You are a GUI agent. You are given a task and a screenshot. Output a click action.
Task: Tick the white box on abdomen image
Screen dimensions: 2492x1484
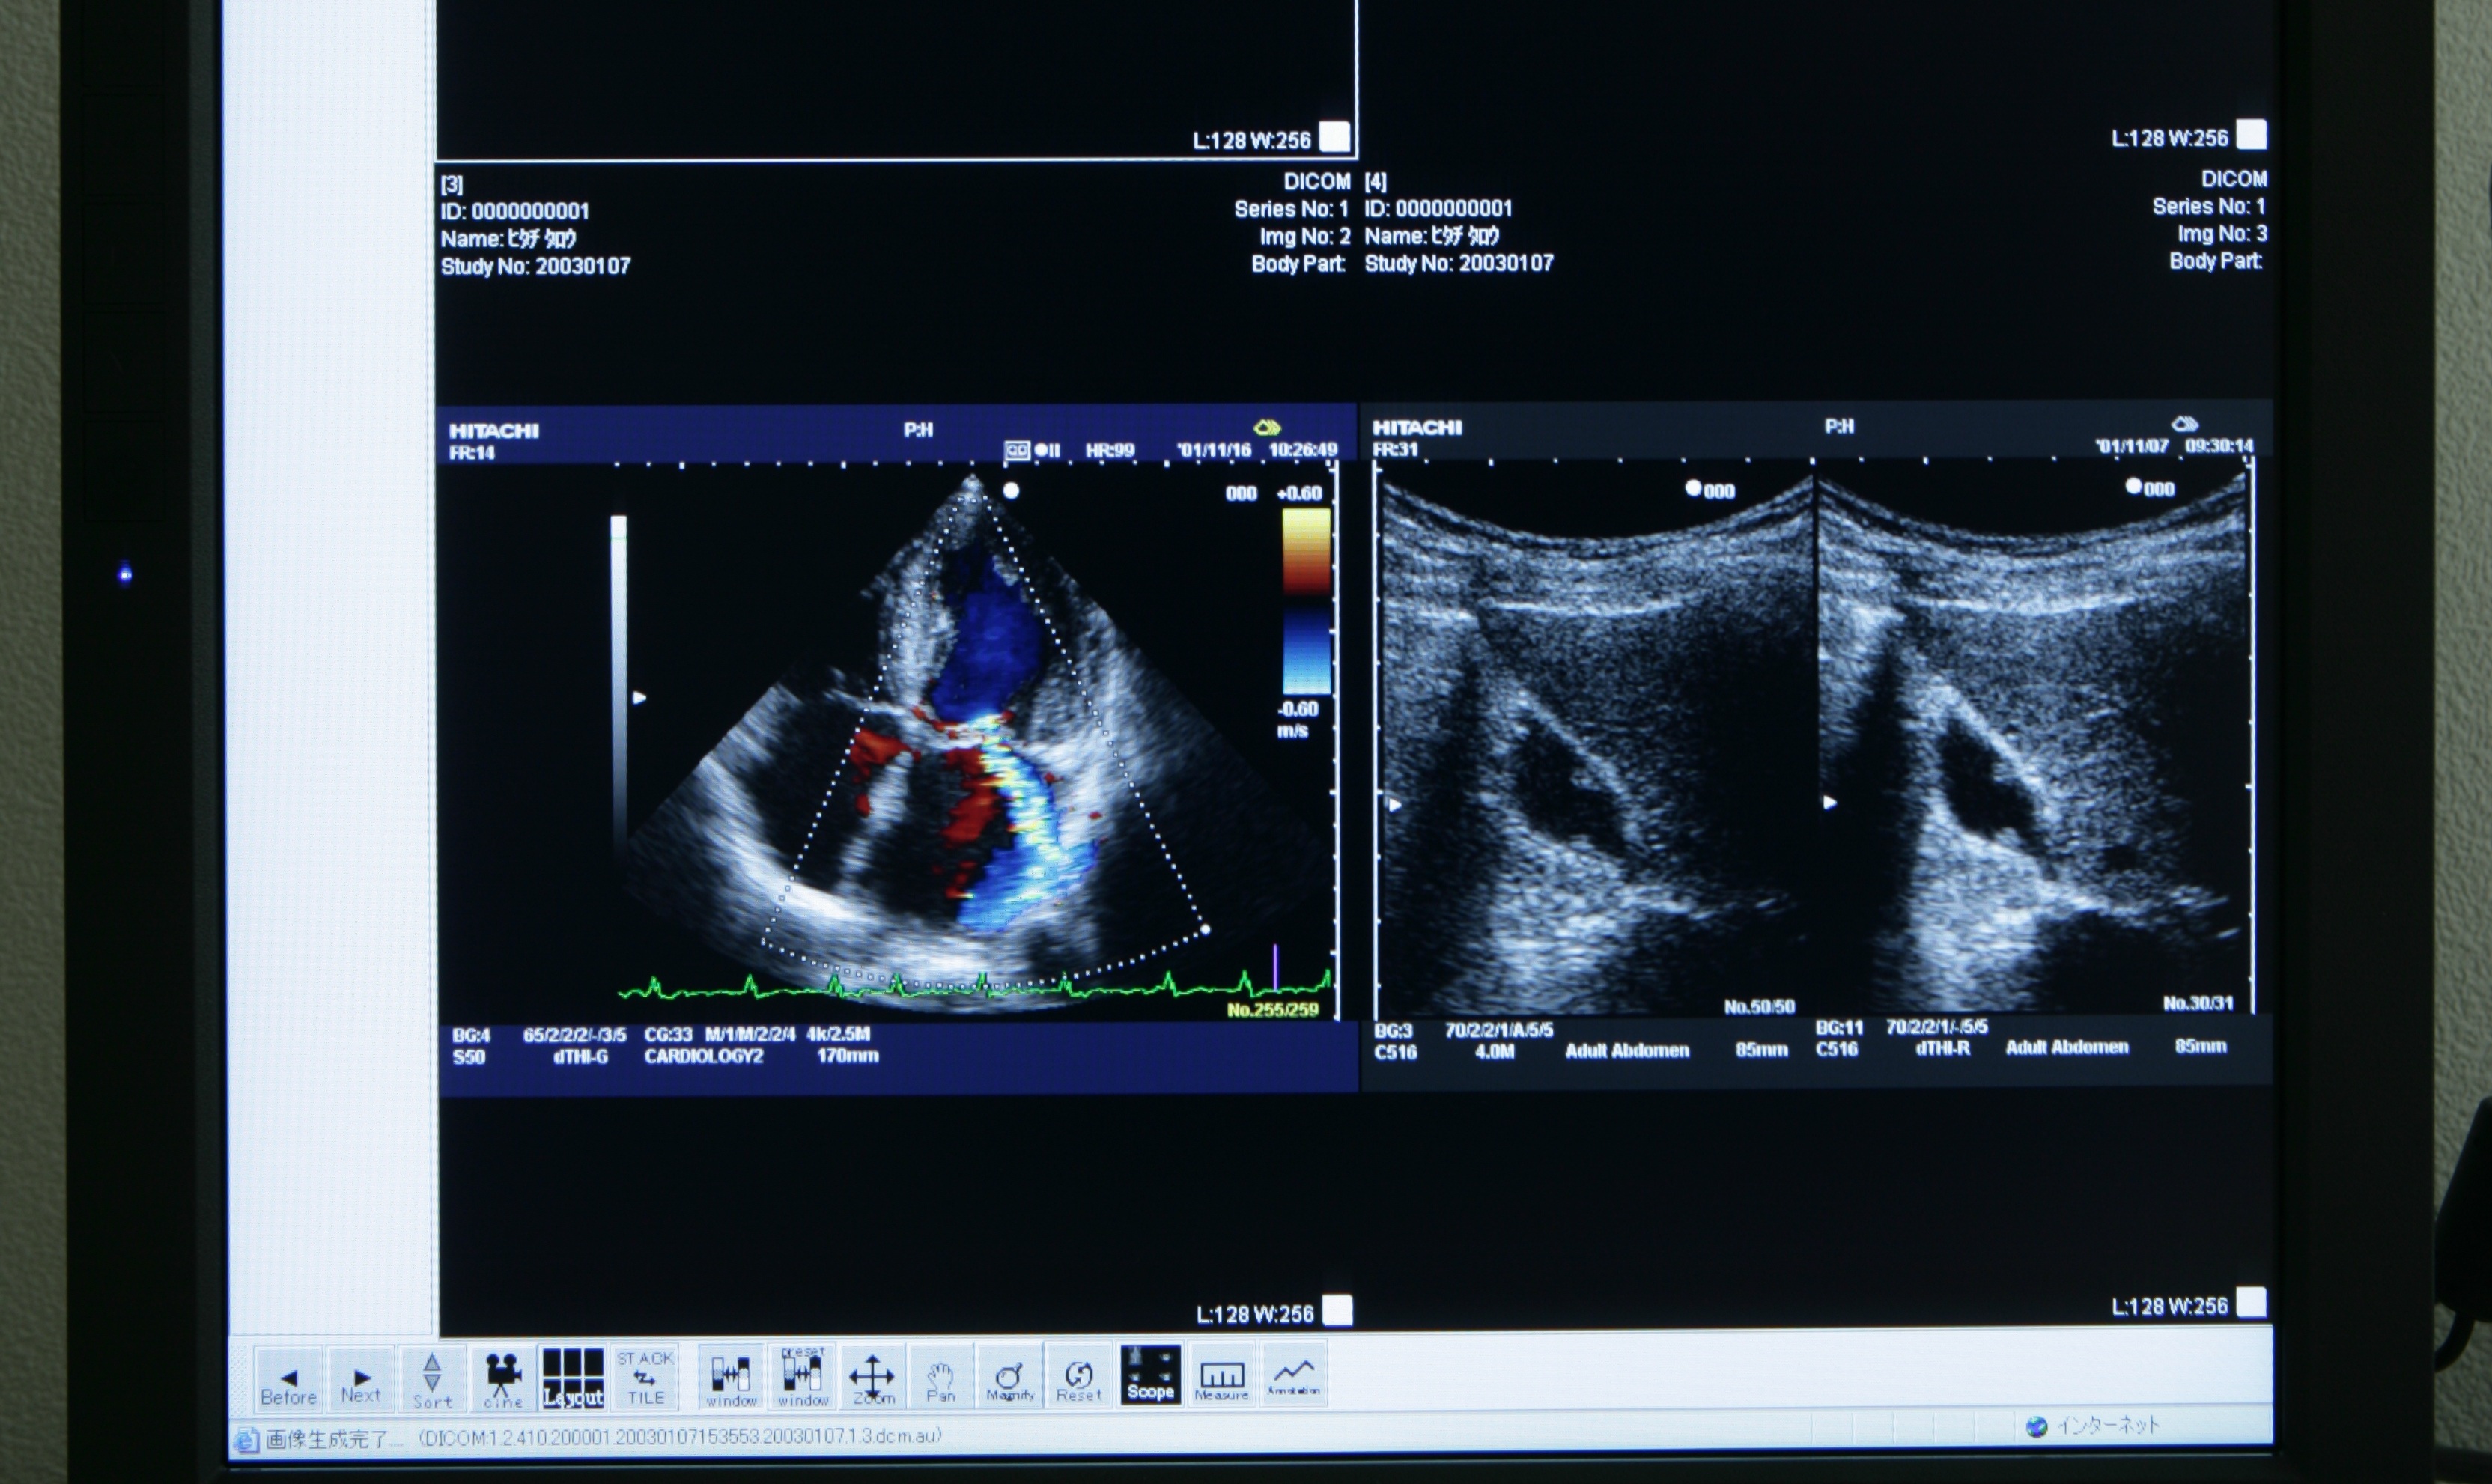(x=2251, y=1302)
